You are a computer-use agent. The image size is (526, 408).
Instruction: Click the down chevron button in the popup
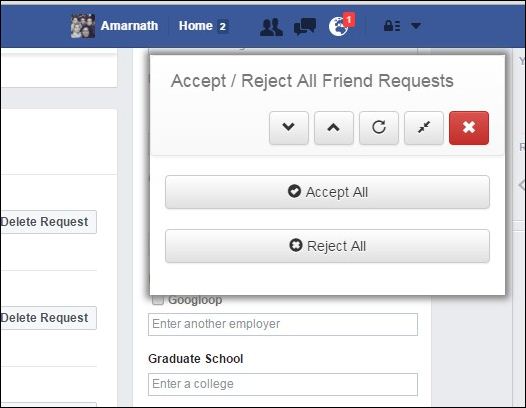coord(288,128)
